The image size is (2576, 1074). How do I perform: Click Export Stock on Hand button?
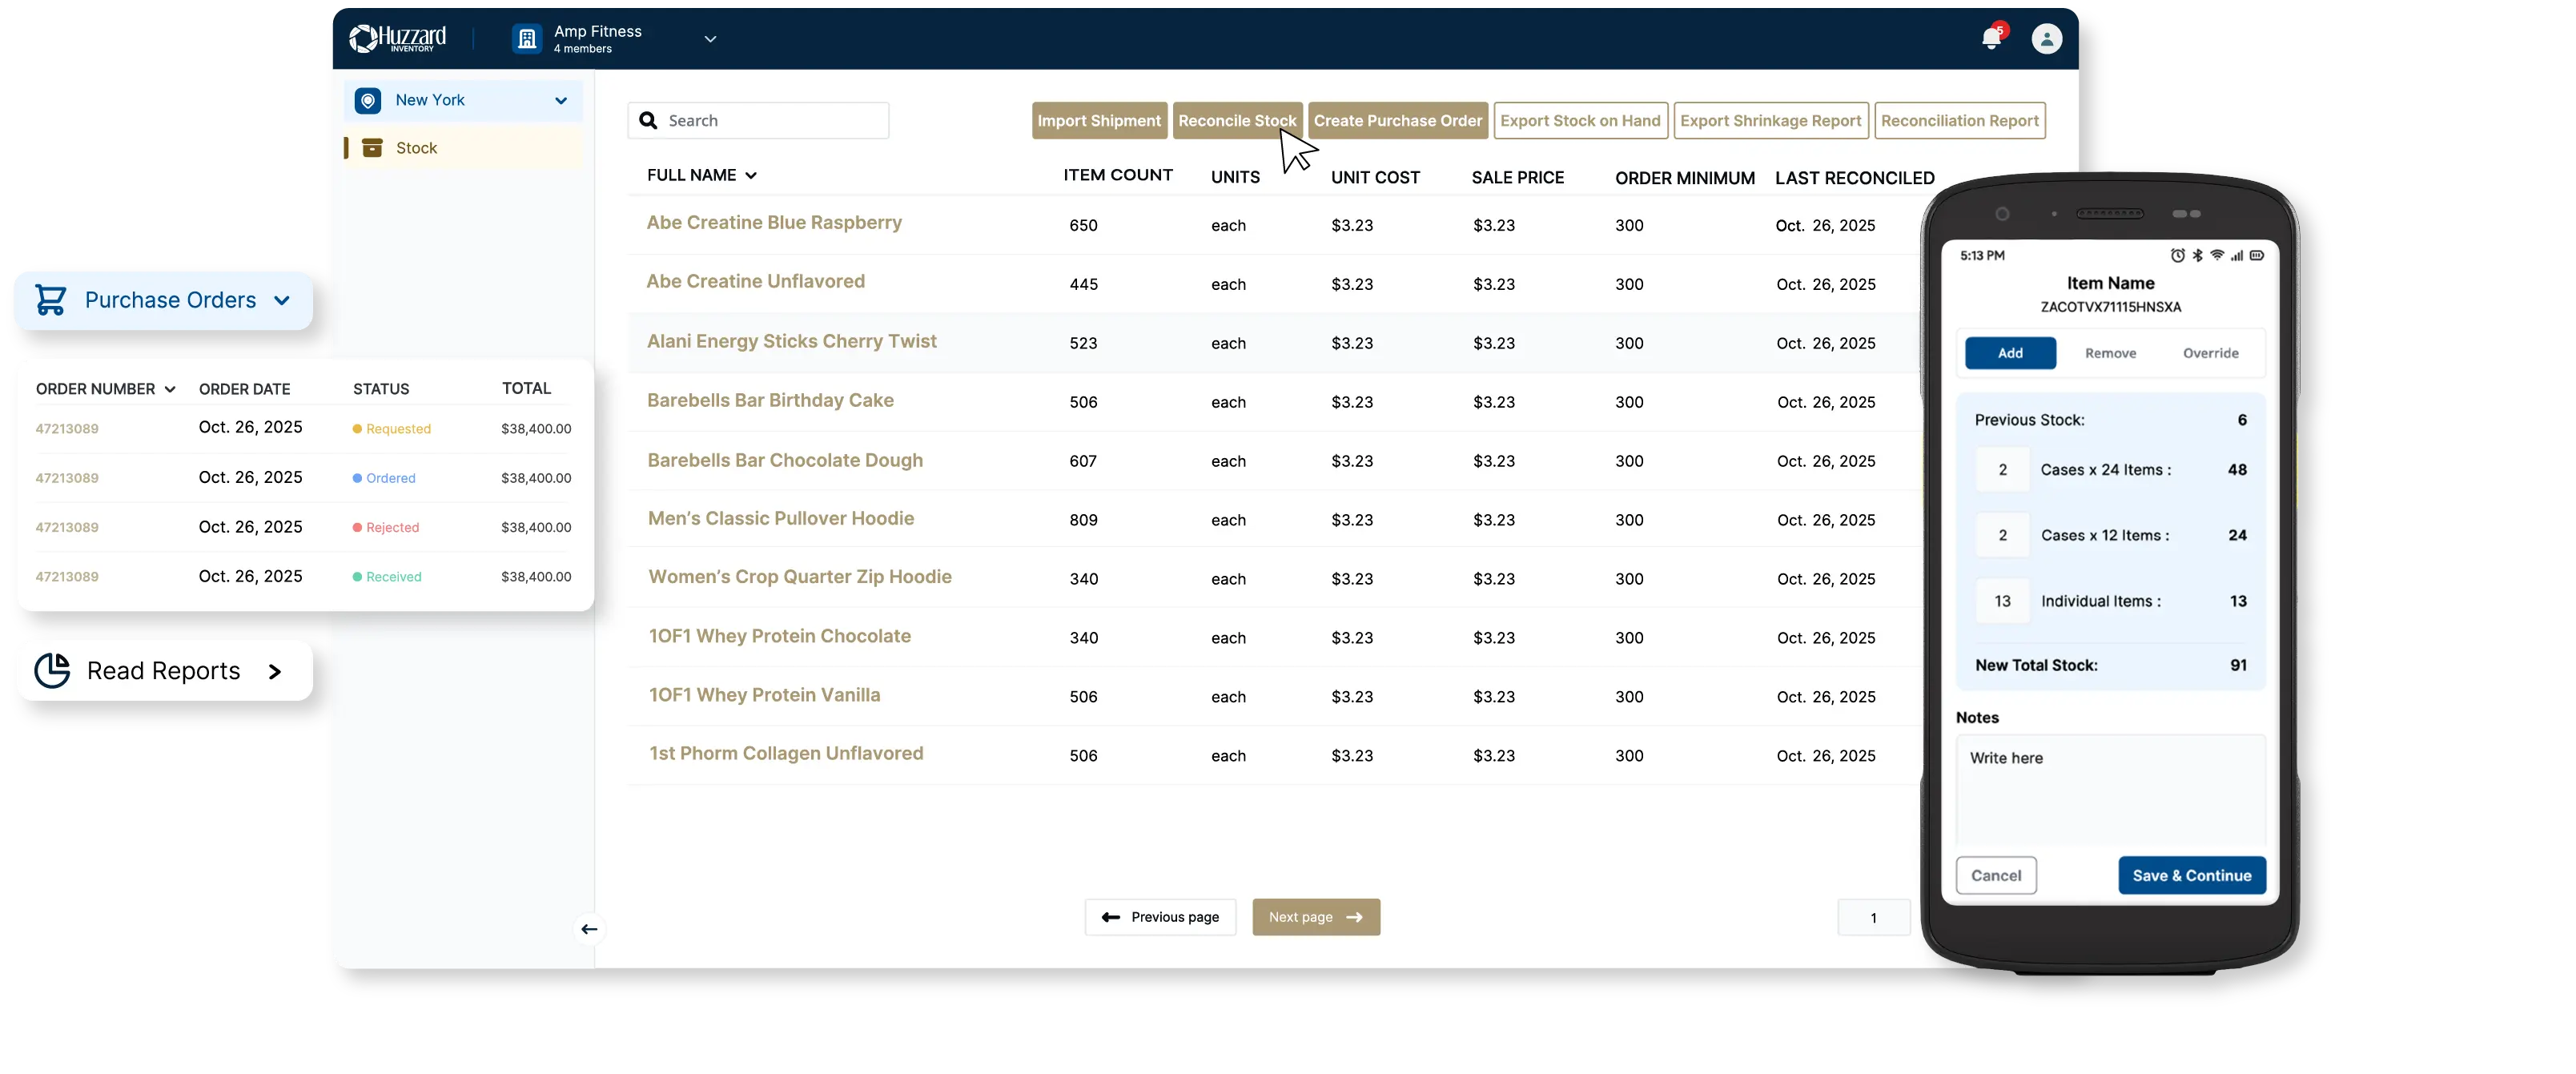(x=1580, y=120)
